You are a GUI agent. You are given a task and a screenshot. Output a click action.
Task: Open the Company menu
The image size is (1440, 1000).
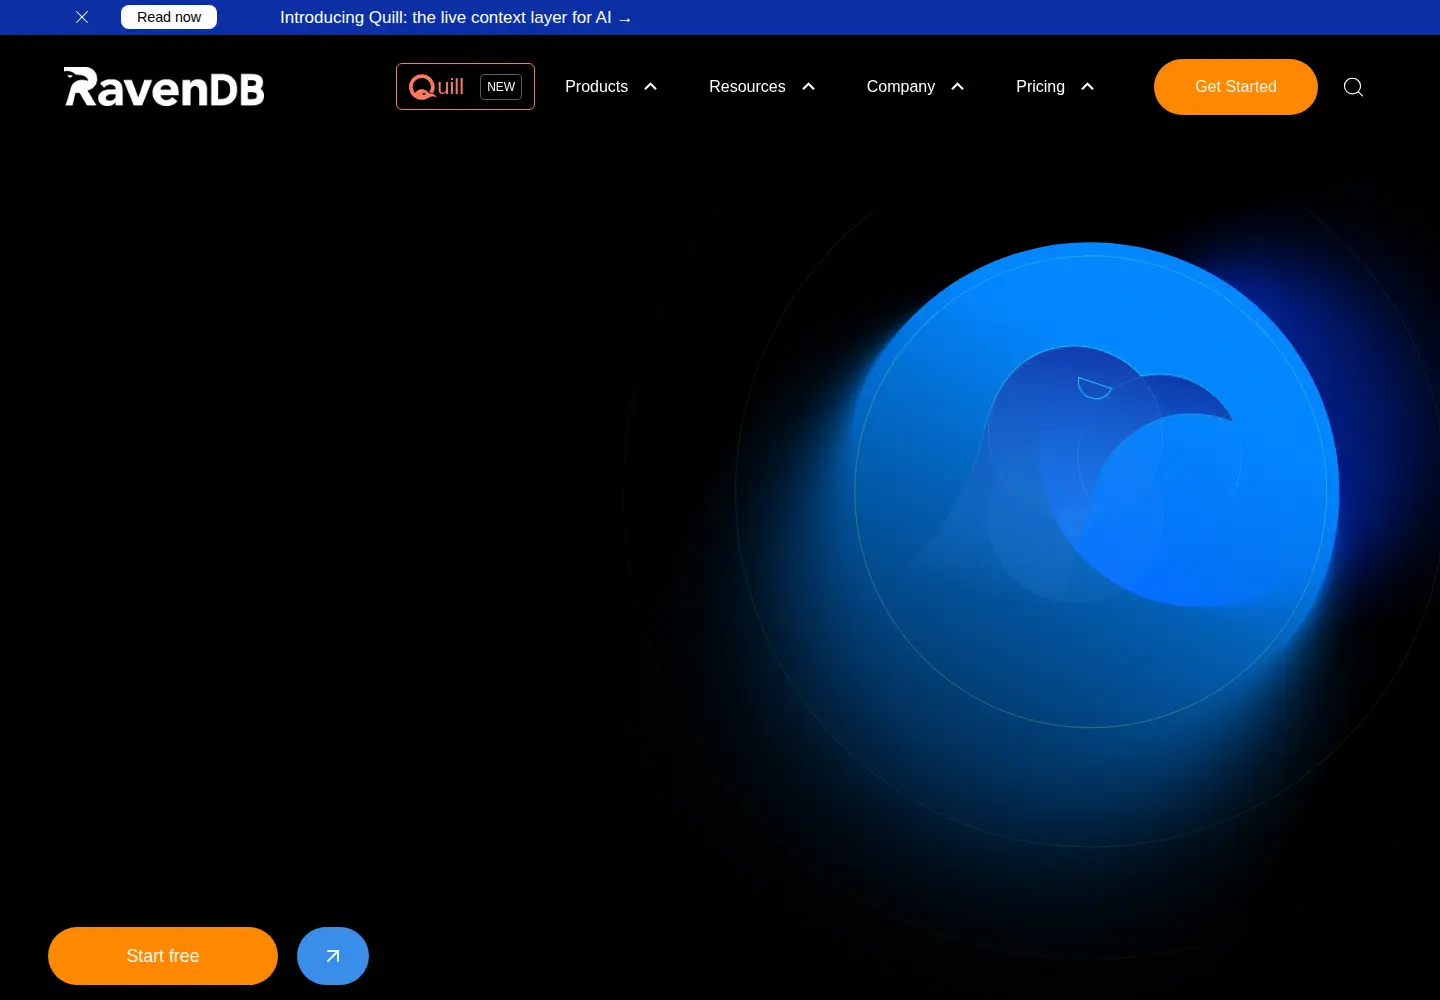click(x=901, y=87)
